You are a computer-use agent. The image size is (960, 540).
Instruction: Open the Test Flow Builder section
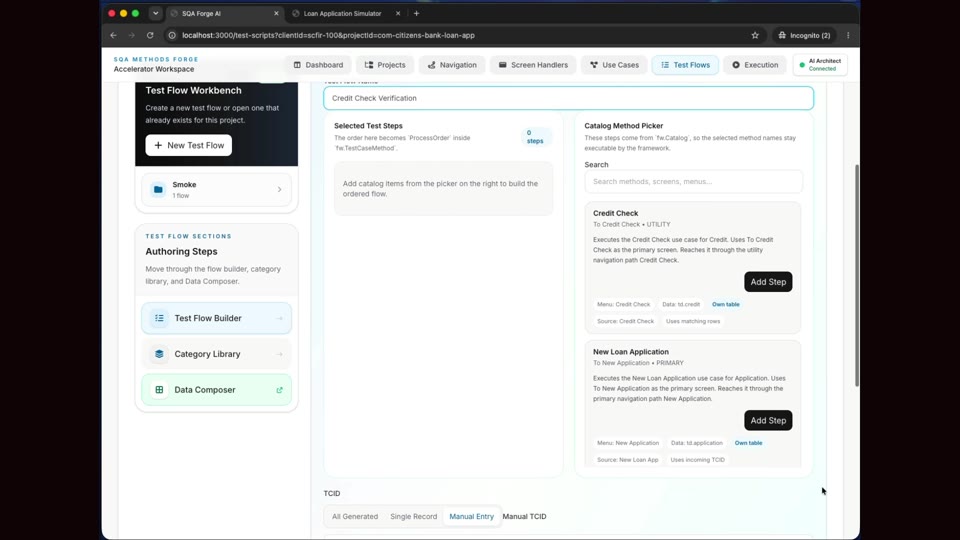[x=216, y=318]
